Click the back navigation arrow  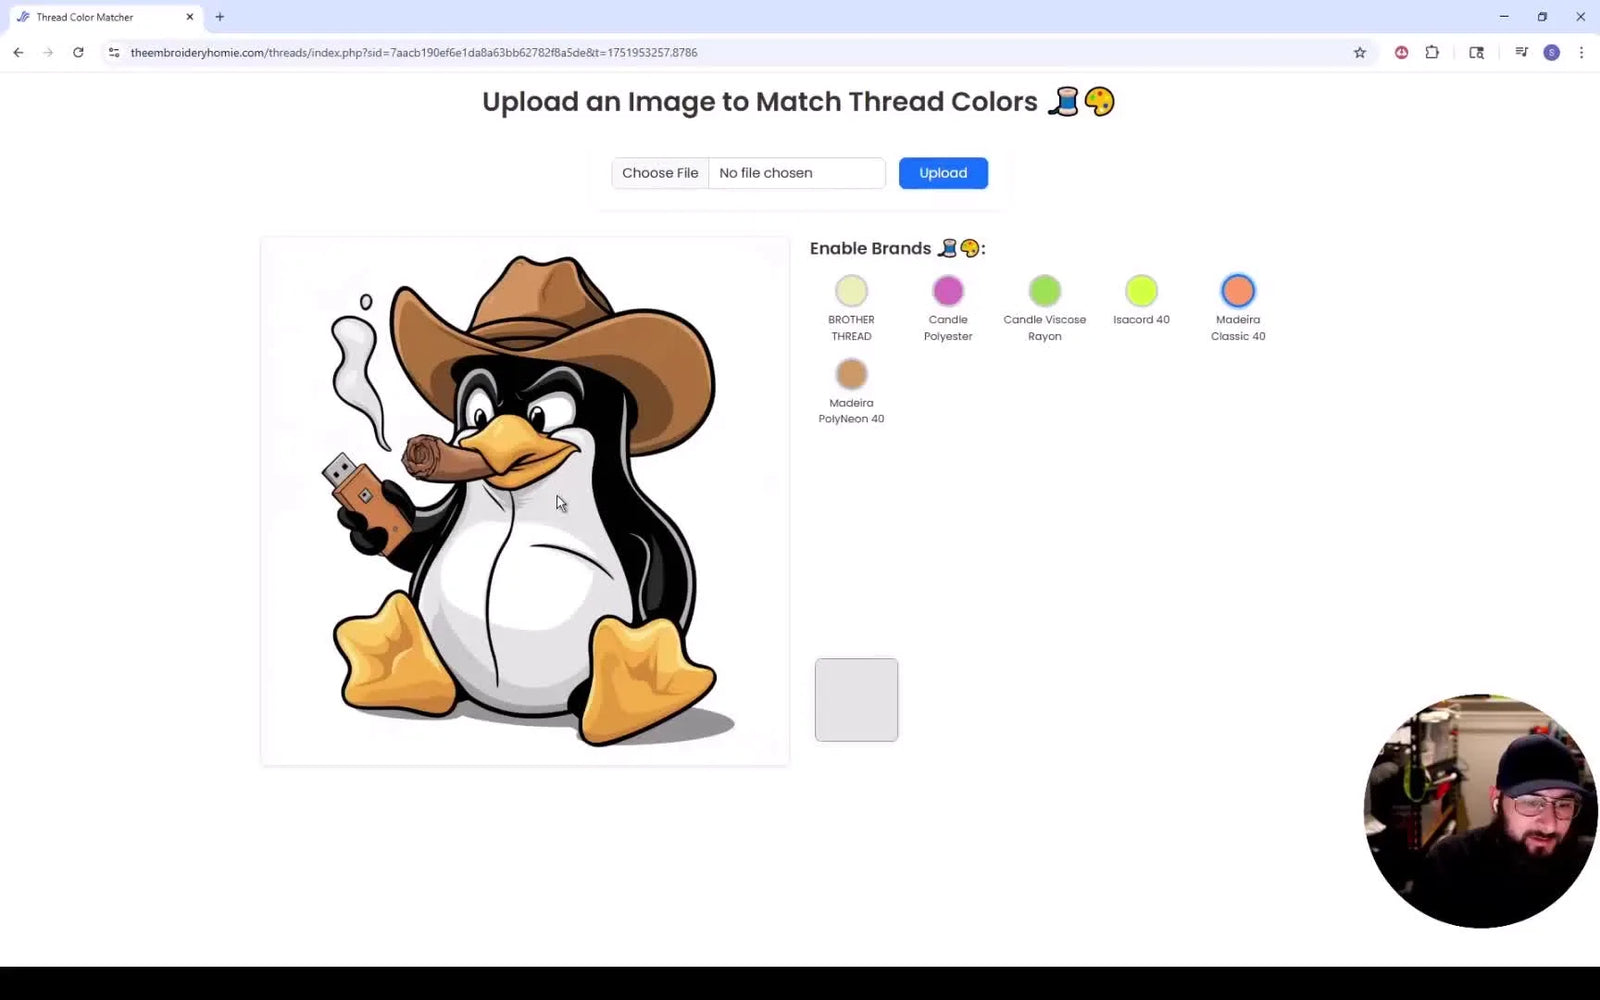[x=18, y=52]
